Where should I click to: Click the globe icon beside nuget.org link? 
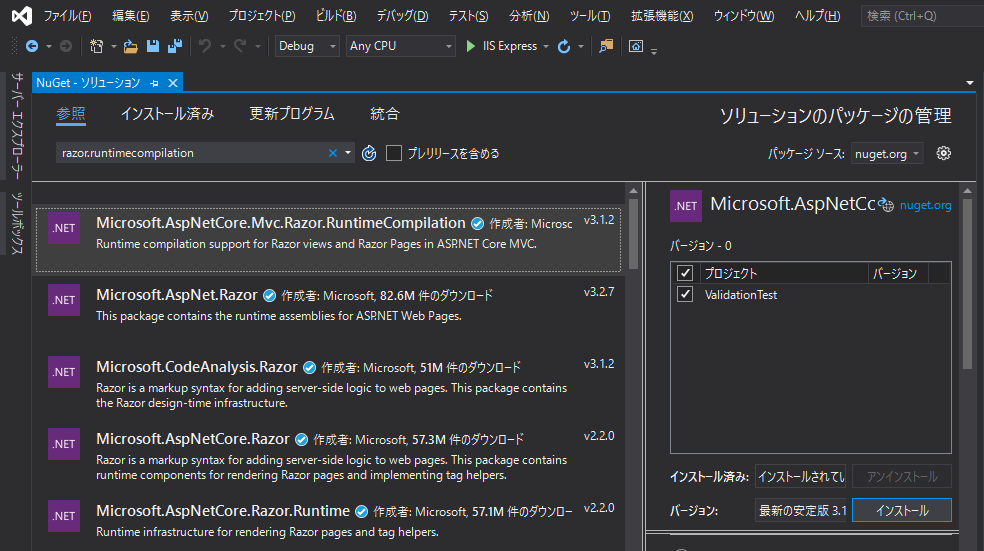[885, 205]
